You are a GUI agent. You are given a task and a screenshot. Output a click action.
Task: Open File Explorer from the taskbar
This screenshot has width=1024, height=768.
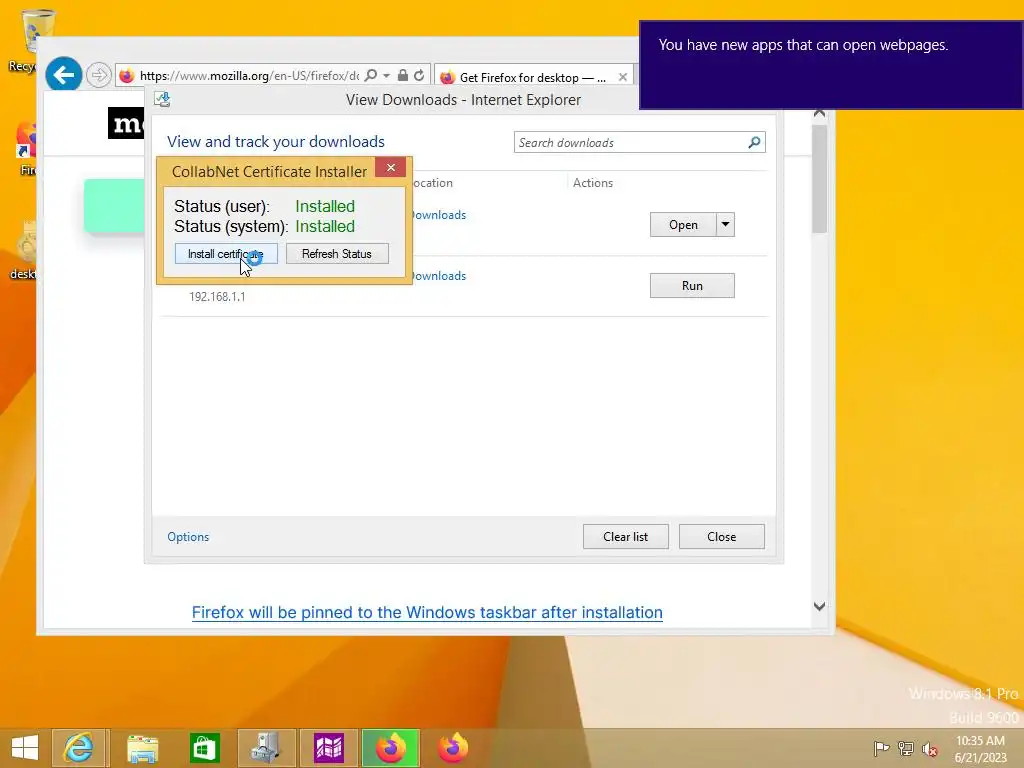(x=142, y=748)
